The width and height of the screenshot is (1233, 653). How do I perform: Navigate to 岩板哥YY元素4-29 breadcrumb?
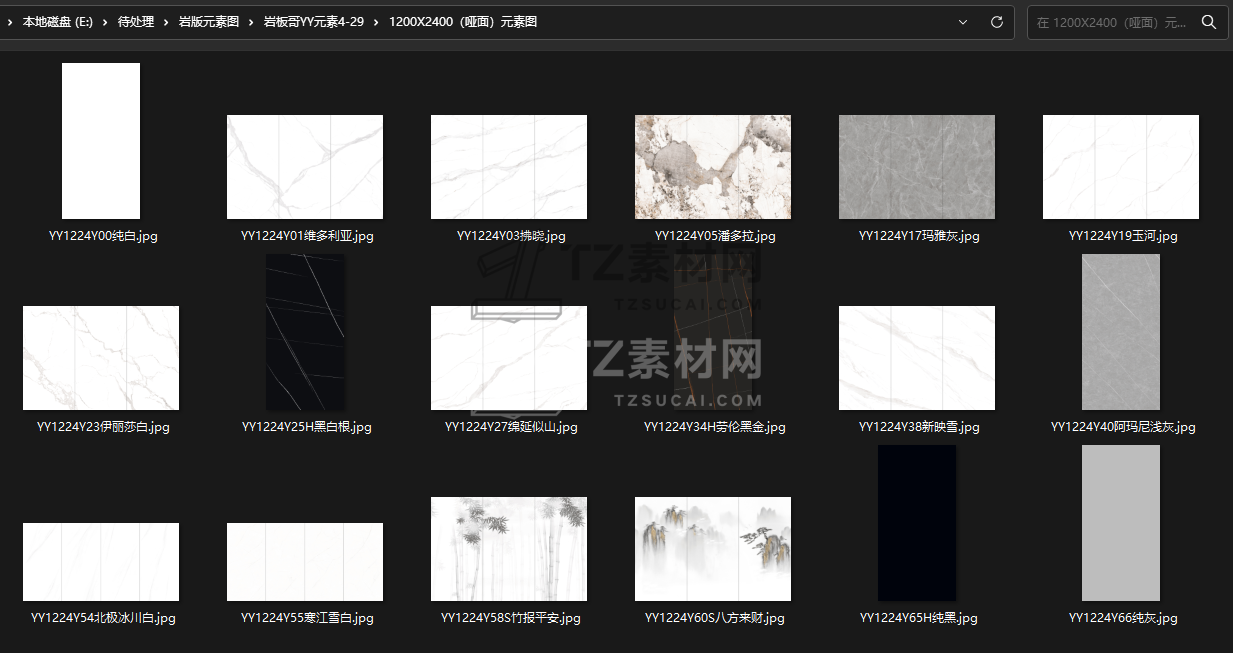313,22
